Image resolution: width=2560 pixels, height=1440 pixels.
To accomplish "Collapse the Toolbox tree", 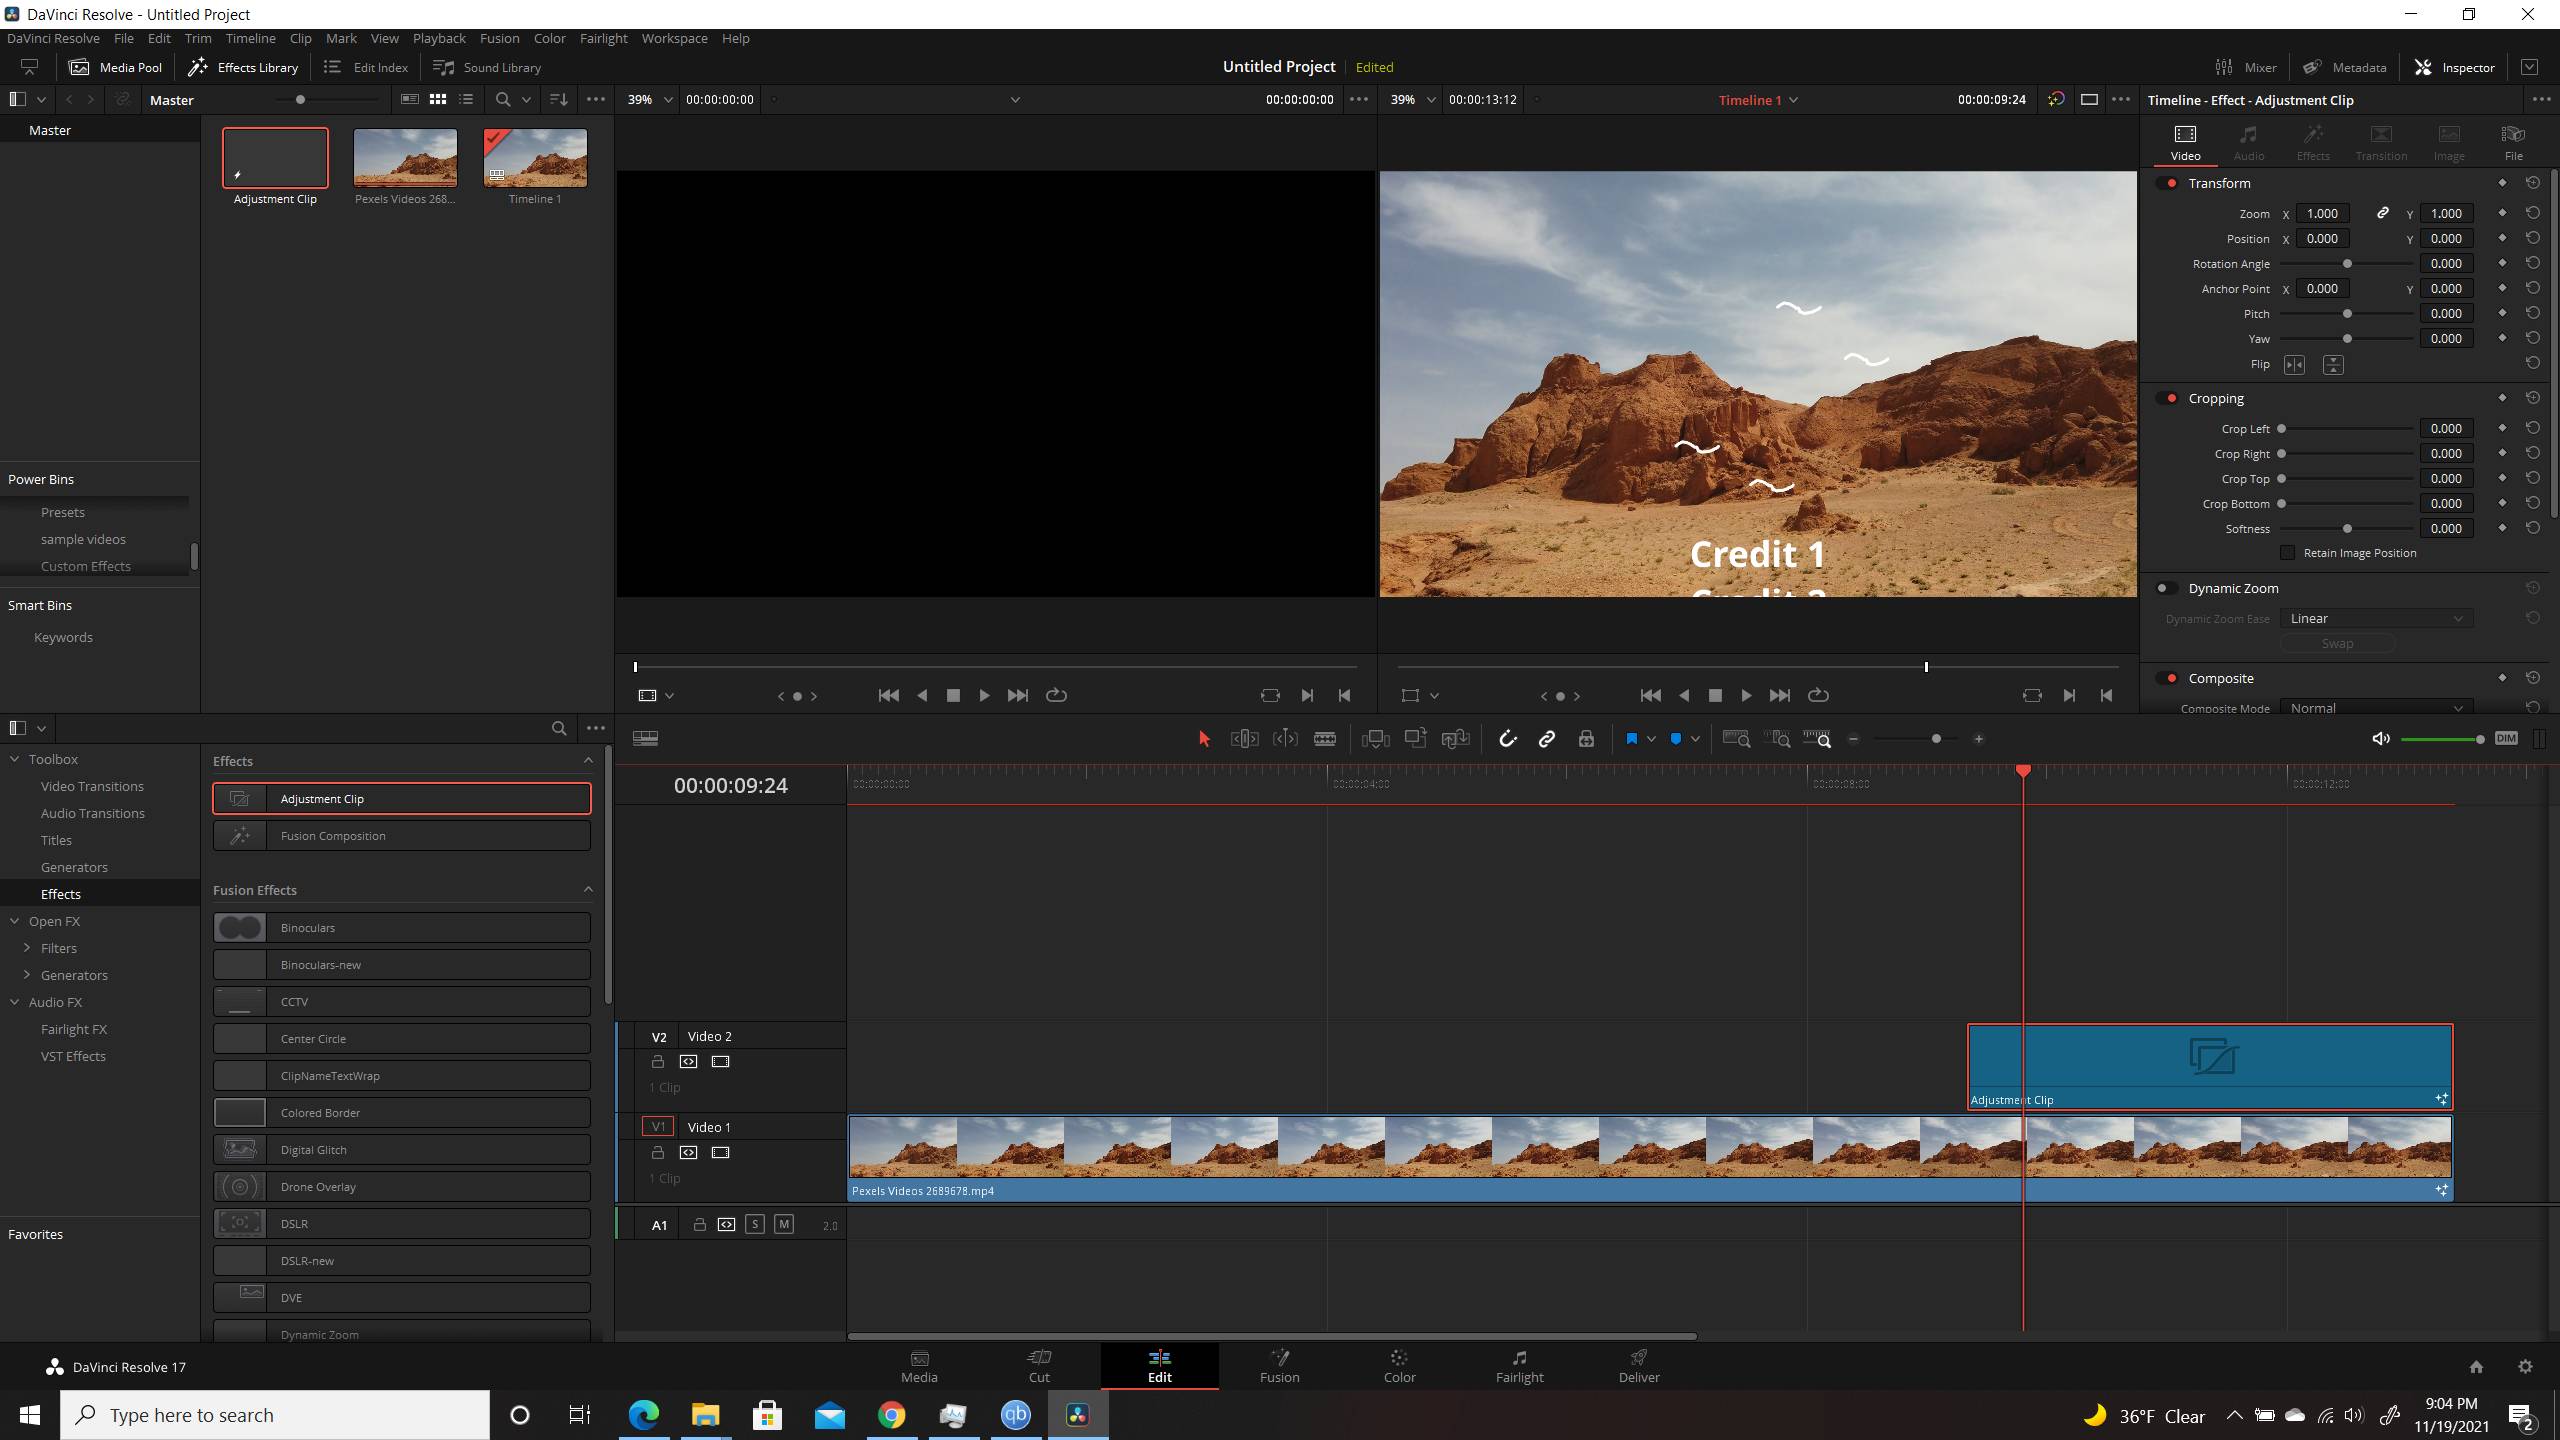I will click(x=15, y=759).
